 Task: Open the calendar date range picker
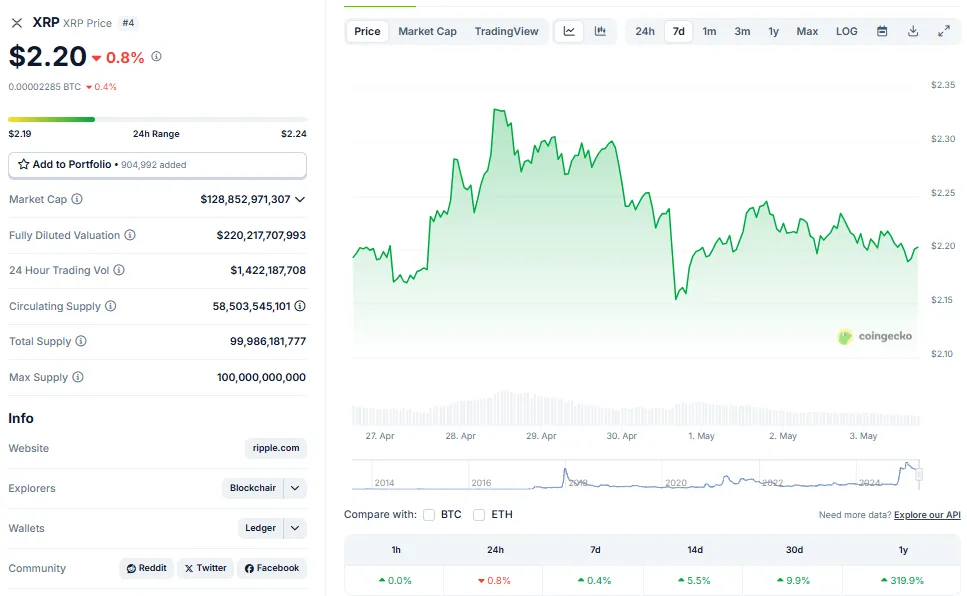click(883, 31)
